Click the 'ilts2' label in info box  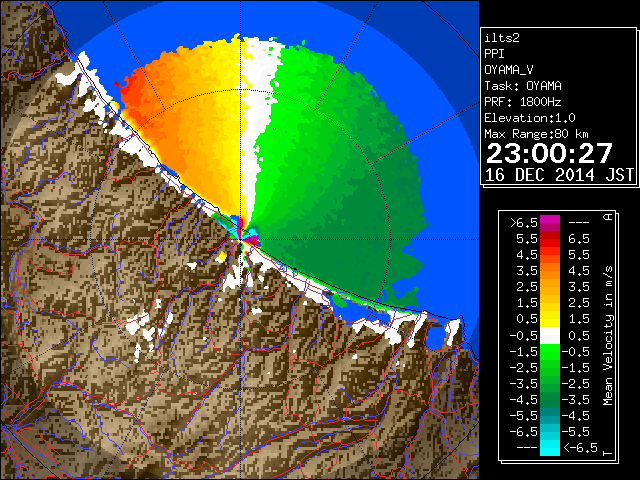click(502, 38)
